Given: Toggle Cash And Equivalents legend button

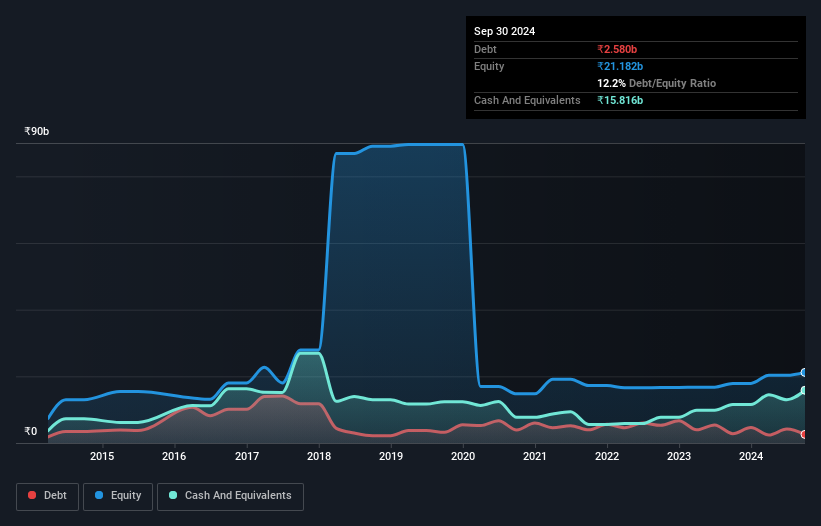Looking at the screenshot, I should (230, 496).
